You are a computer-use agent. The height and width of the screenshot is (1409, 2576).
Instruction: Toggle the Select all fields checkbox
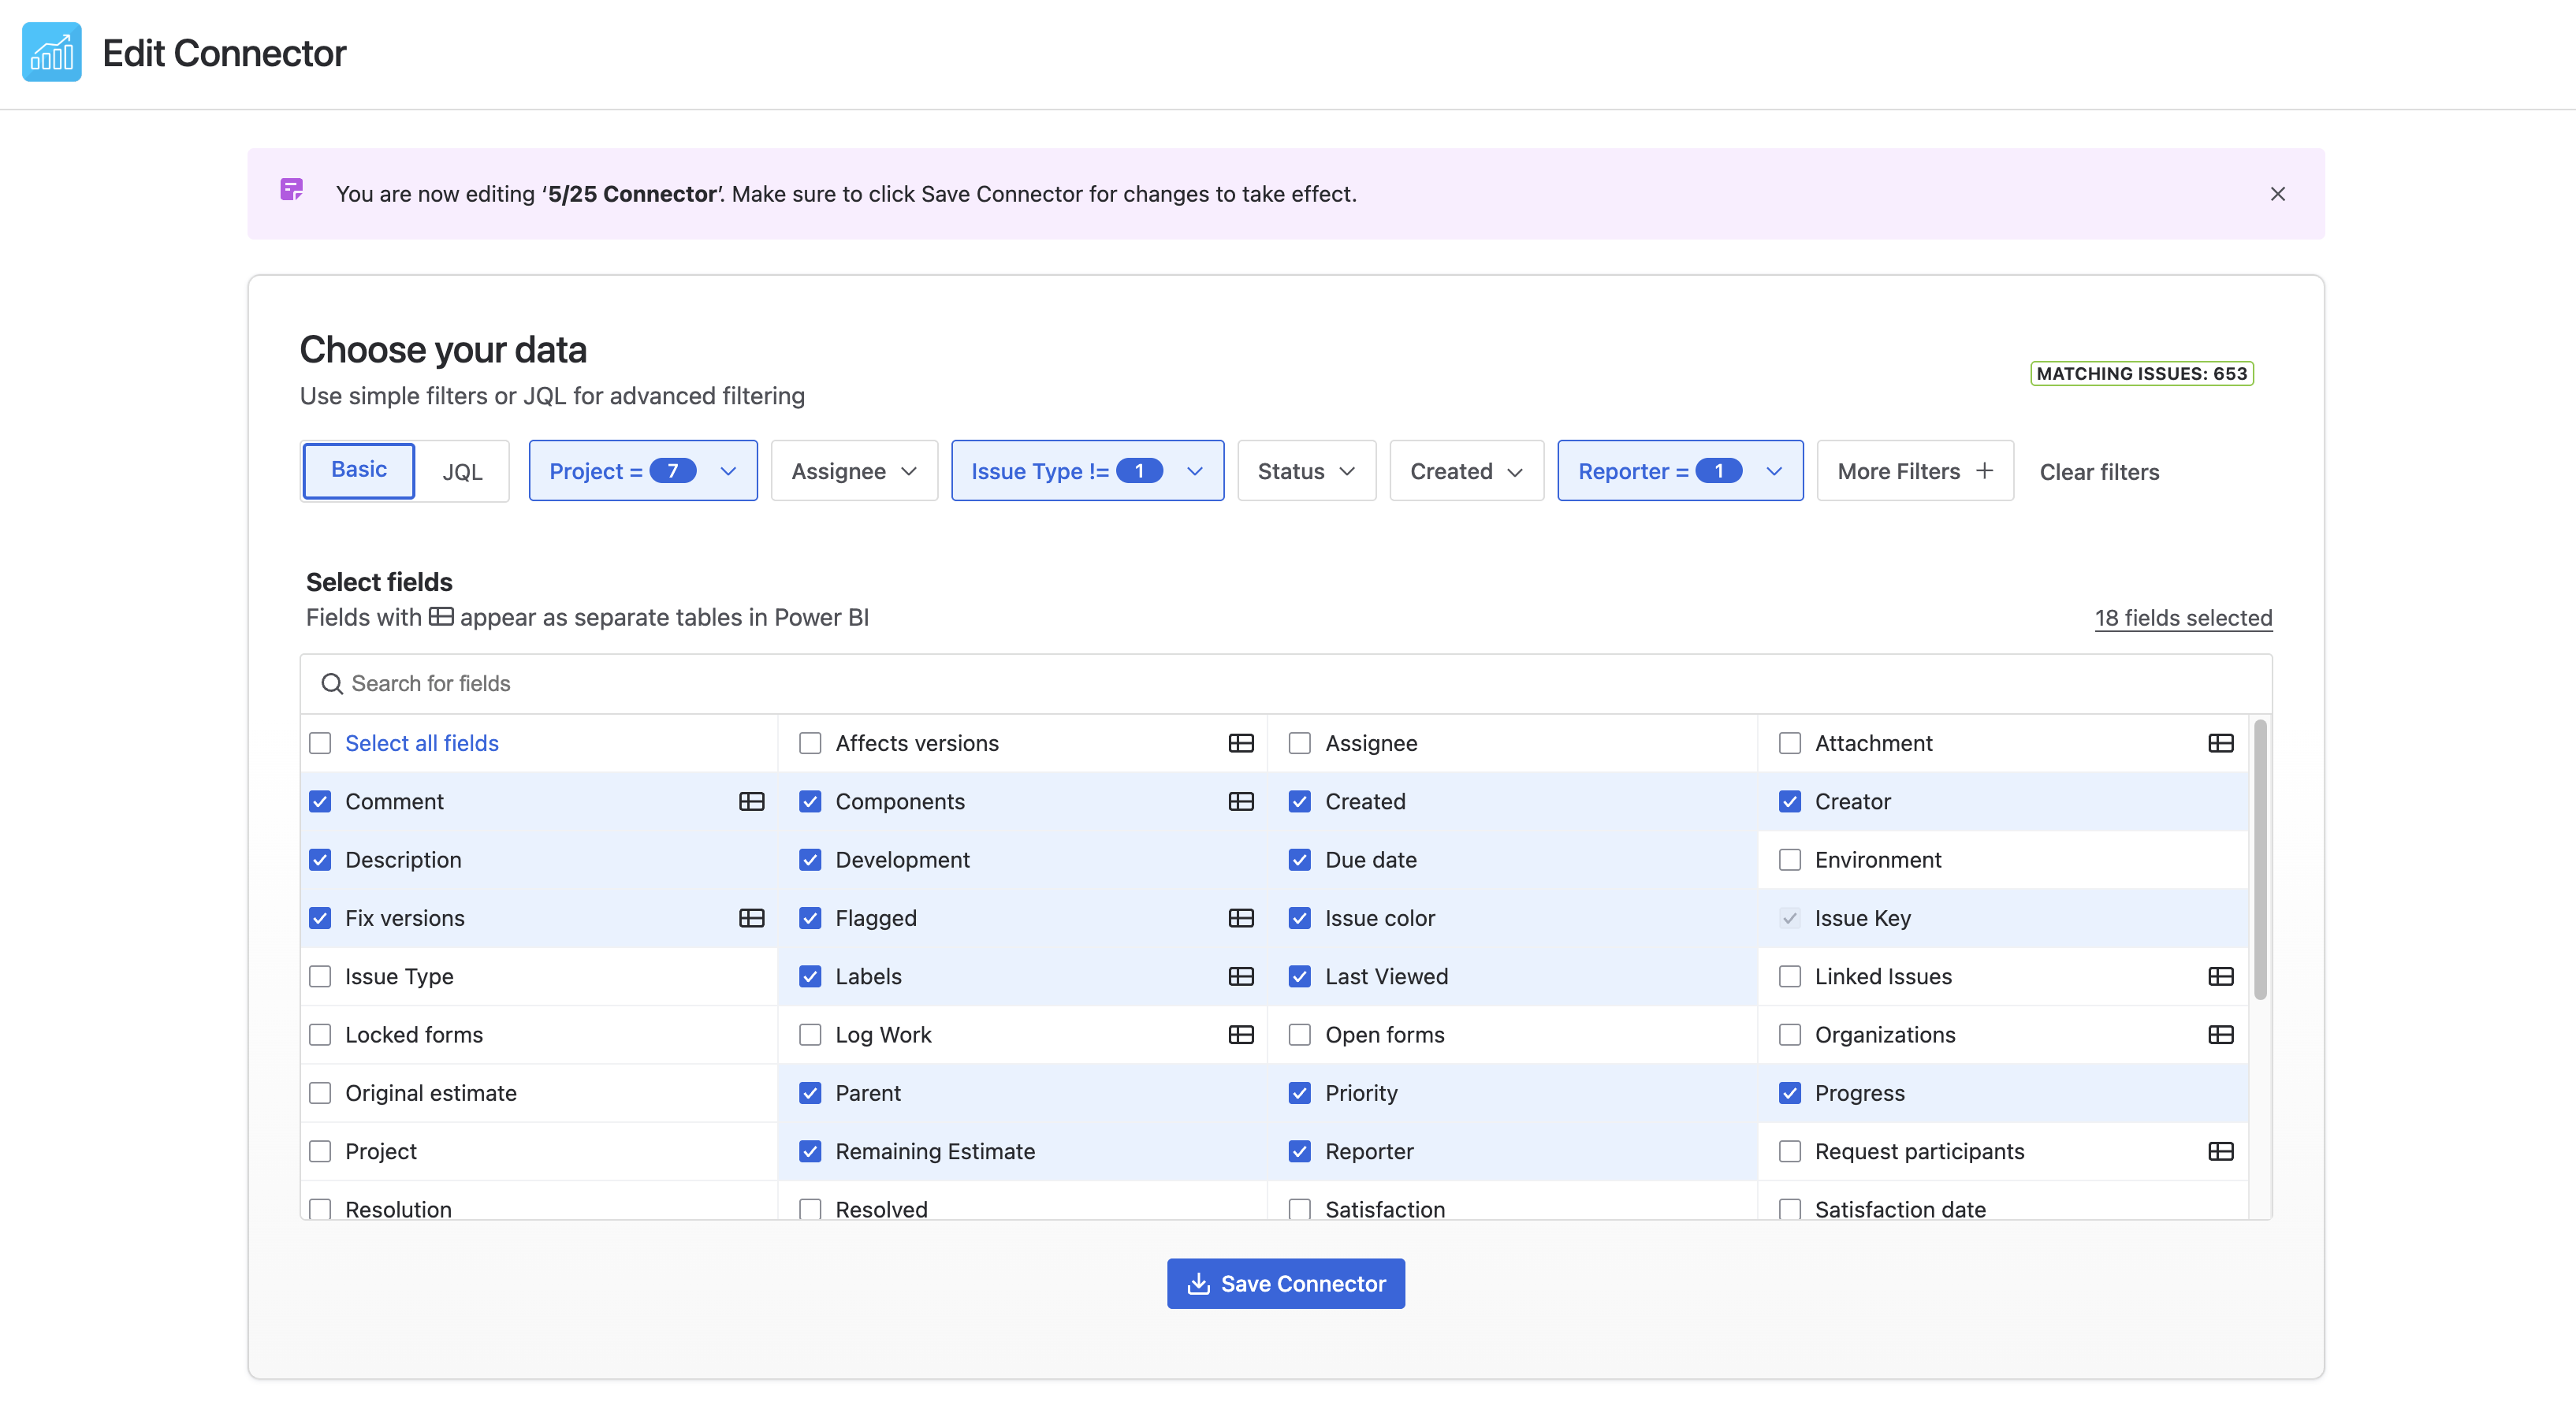click(320, 743)
